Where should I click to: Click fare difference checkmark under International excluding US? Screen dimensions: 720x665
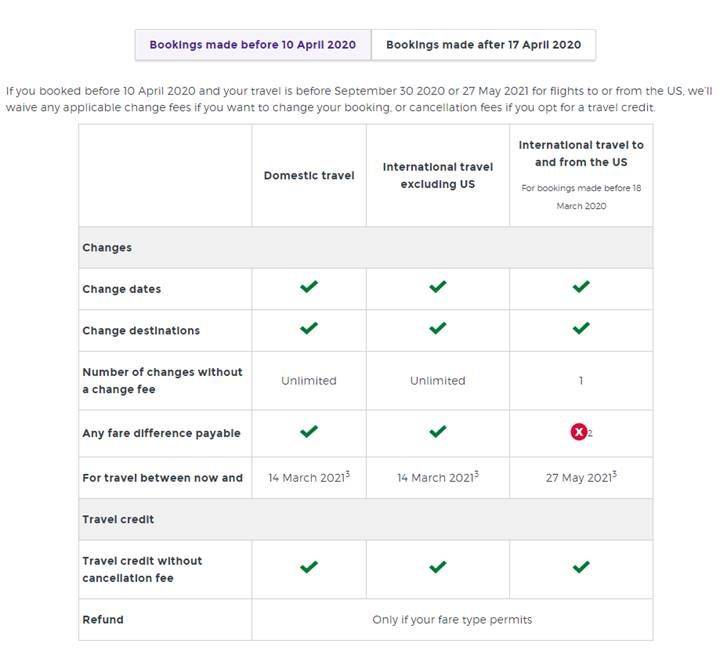pos(437,432)
